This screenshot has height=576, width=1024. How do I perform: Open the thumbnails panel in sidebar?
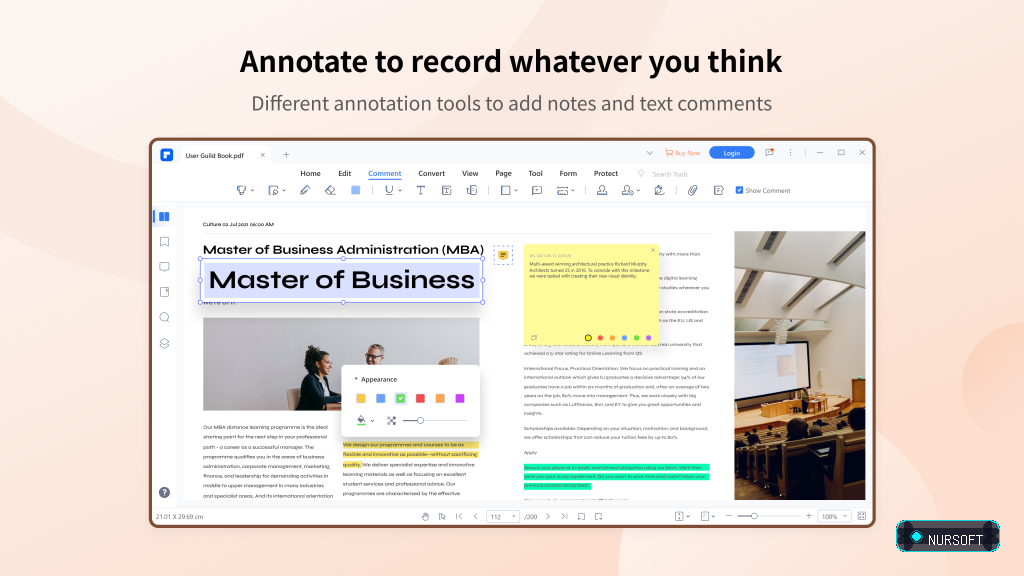point(164,216)
